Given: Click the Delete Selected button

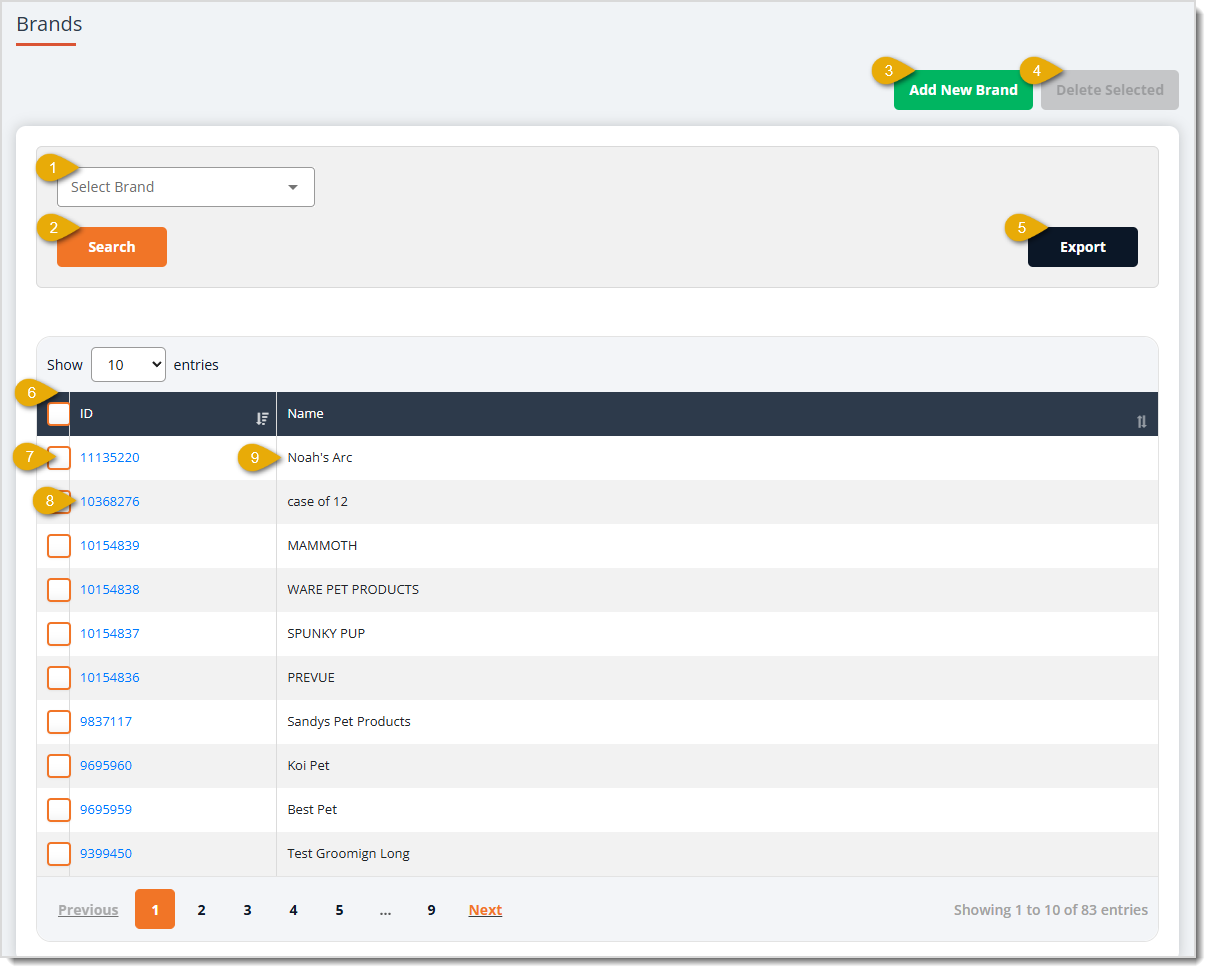Looking at the screenshot, I should pyautogui.click(x=1110, y=90).
